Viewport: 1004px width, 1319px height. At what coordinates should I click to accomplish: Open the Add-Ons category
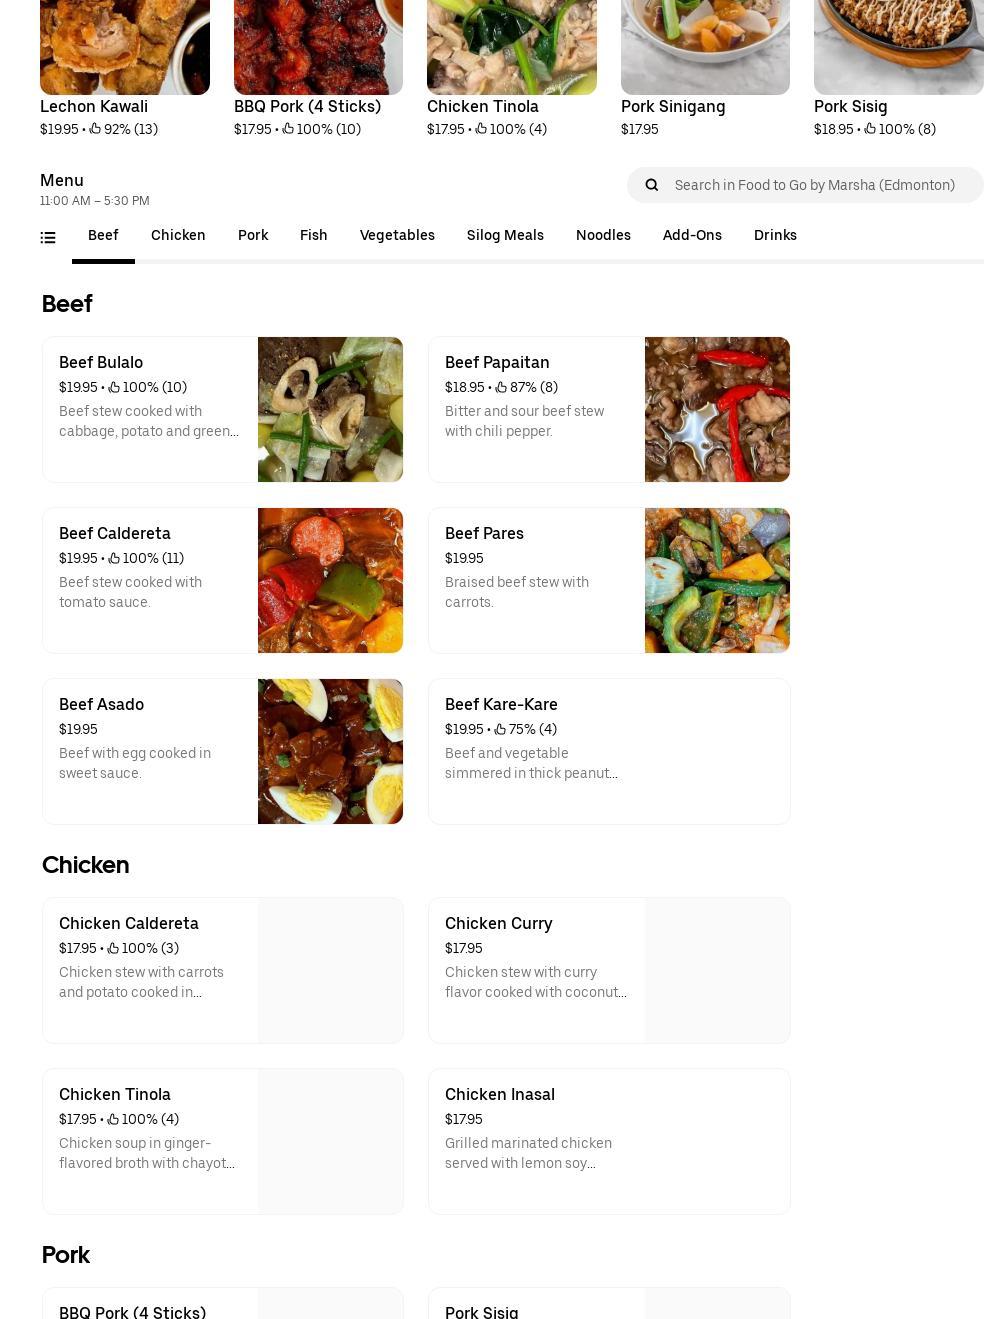click(692, 235)
